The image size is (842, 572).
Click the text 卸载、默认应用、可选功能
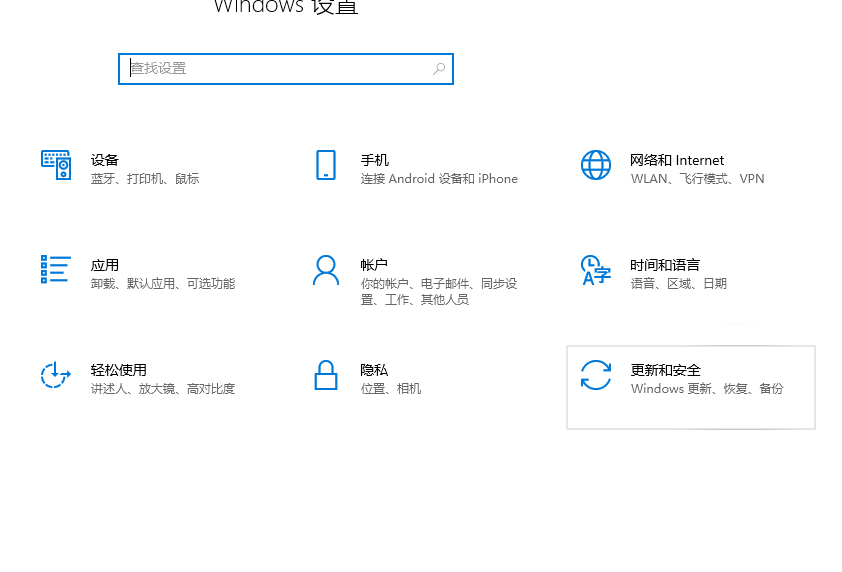click(x=163, y=284)
